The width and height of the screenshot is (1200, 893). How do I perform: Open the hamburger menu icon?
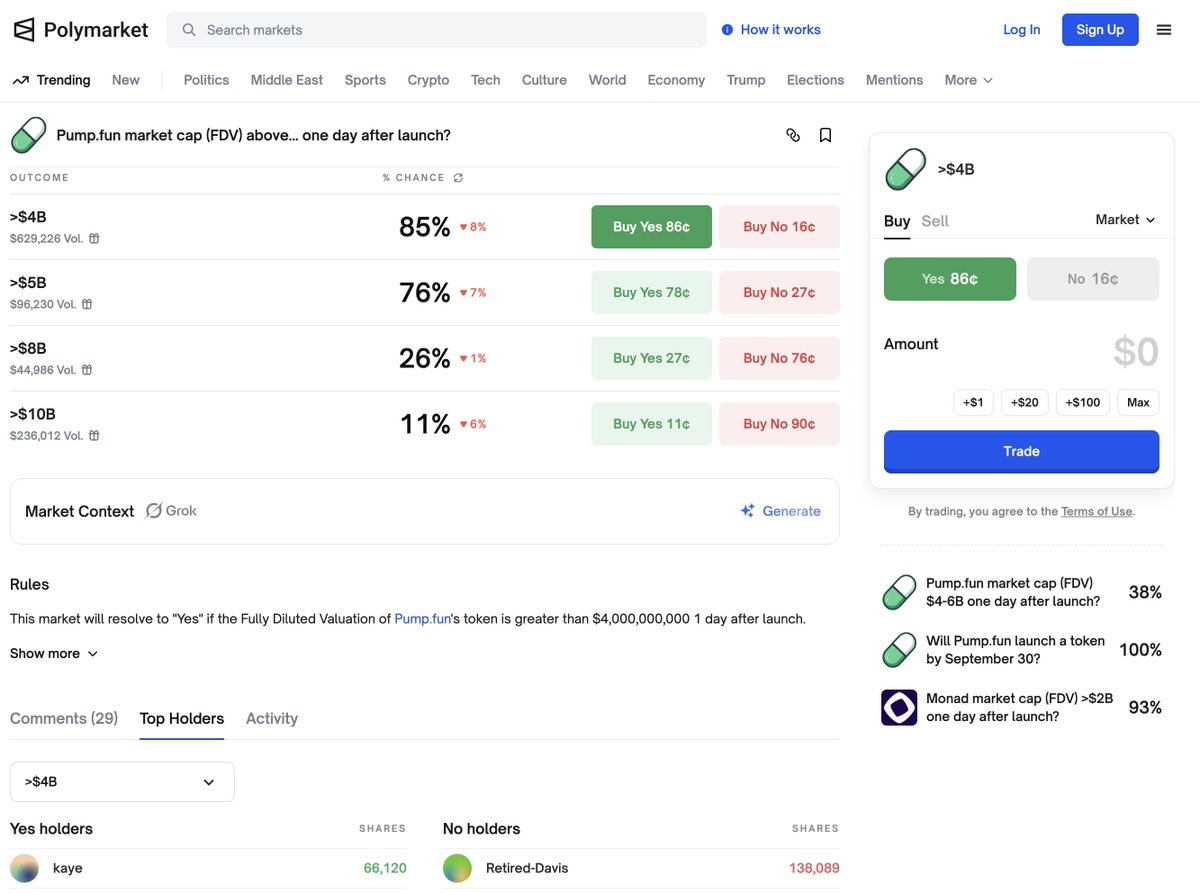tap(1164, 30)
